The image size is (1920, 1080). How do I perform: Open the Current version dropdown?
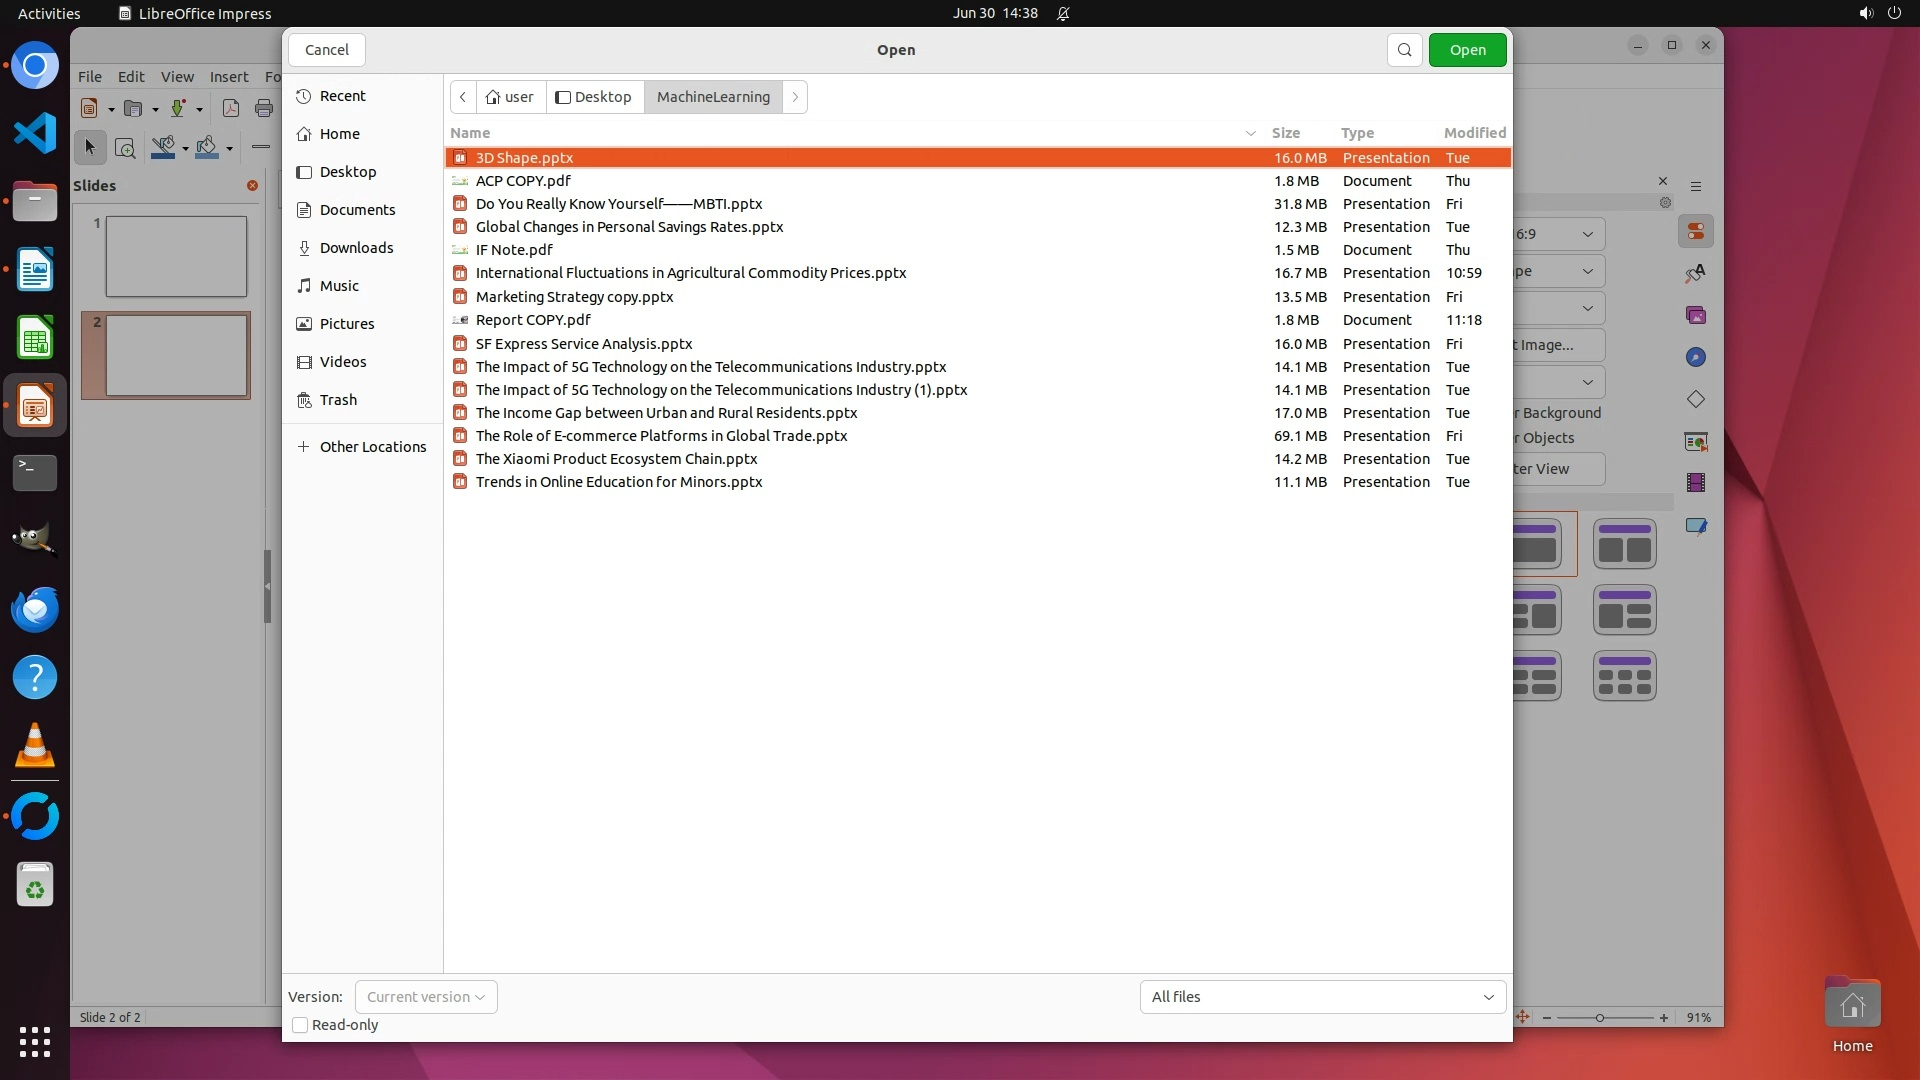point(426,997)
